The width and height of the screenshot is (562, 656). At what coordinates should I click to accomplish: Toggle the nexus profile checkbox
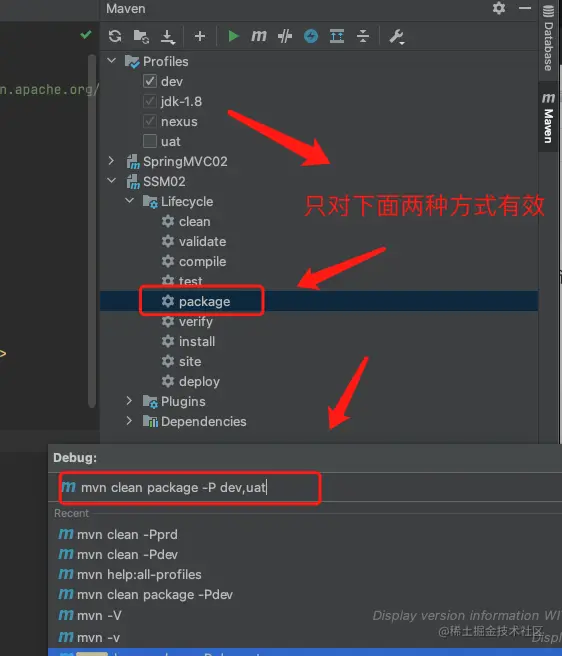(x=150, y=121)
